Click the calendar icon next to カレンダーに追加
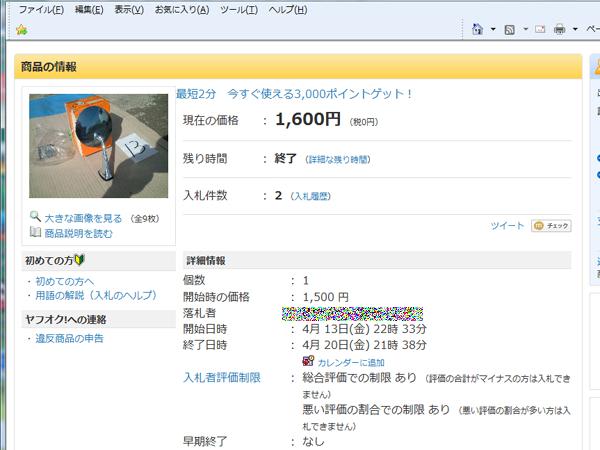This screenshot has height=450, width=600. click(x=308, y=362)
